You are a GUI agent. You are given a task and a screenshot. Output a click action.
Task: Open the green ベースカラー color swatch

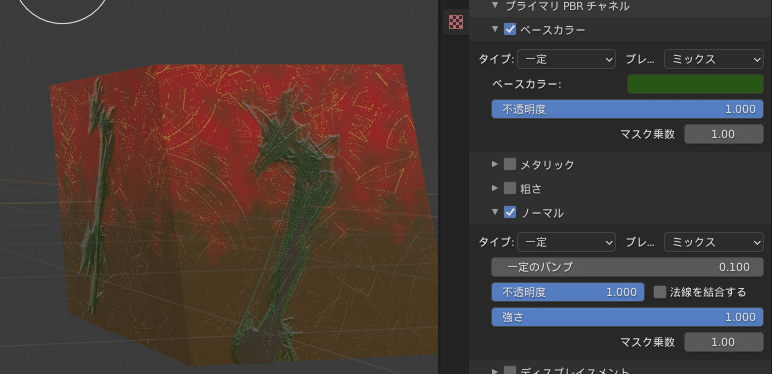695,84
